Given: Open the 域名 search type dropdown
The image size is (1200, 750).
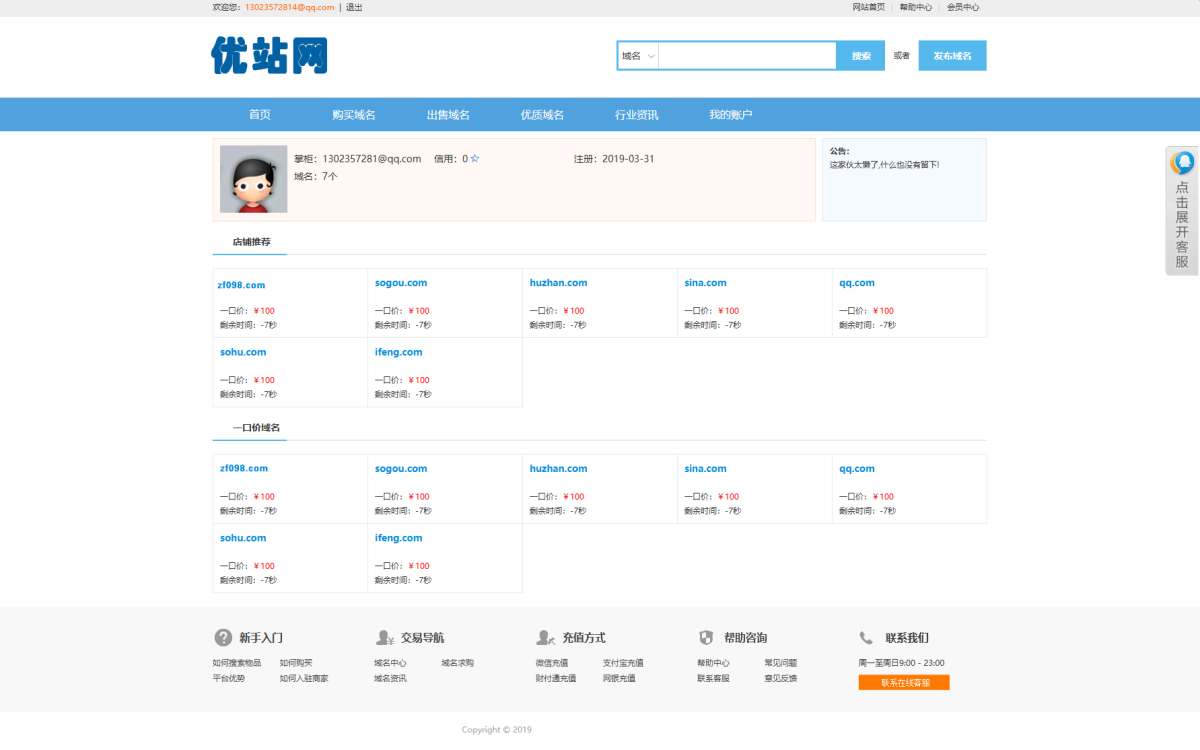Looking at the screenshot, I should (638, 56).
